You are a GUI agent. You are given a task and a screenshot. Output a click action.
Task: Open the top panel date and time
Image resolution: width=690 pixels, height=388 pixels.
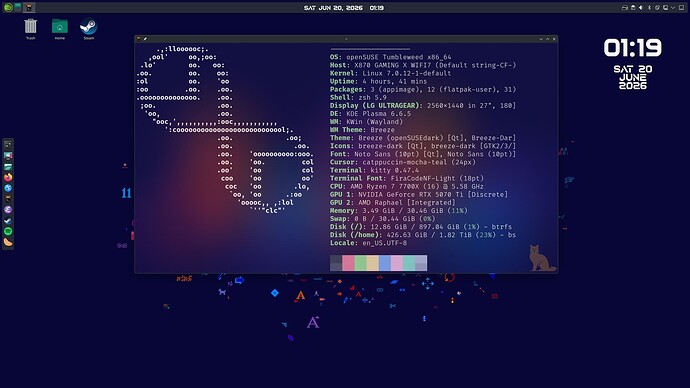coord(344,7)
